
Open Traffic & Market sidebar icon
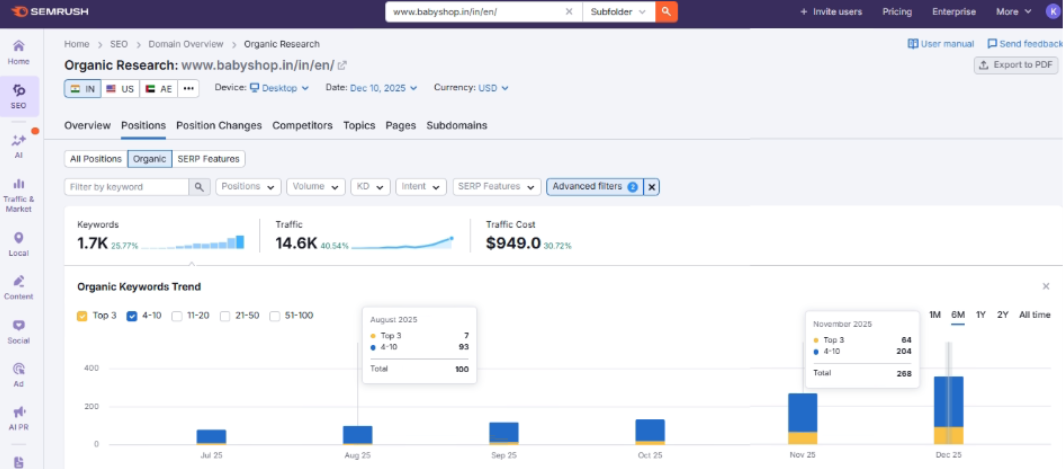click(18, 193)
